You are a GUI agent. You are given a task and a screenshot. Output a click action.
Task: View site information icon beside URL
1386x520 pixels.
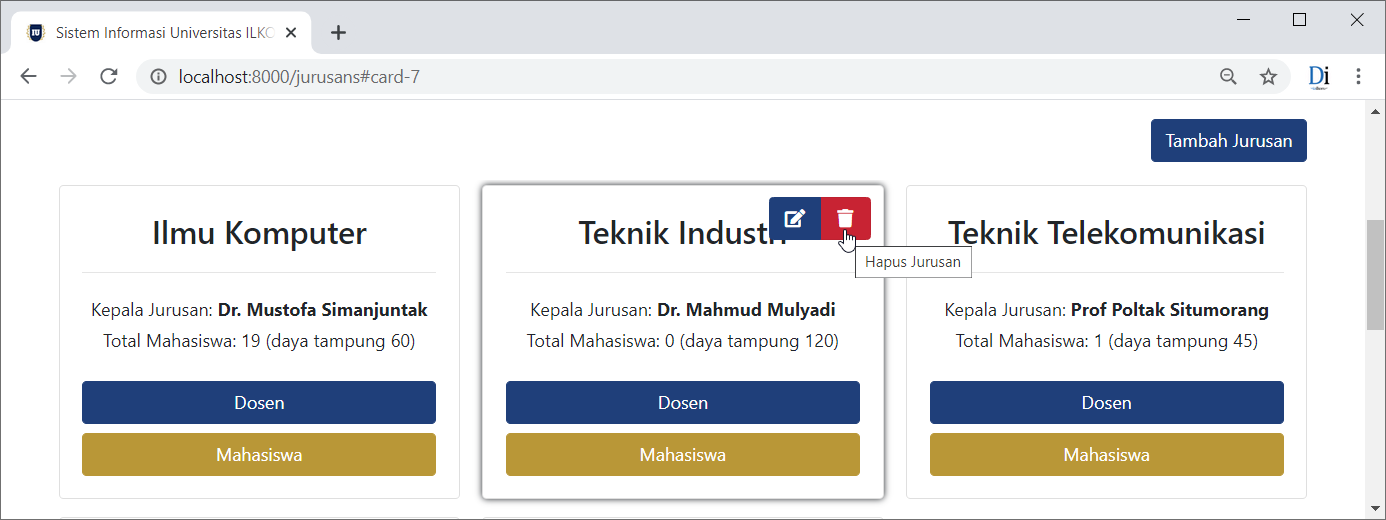[x=158, y=76]
